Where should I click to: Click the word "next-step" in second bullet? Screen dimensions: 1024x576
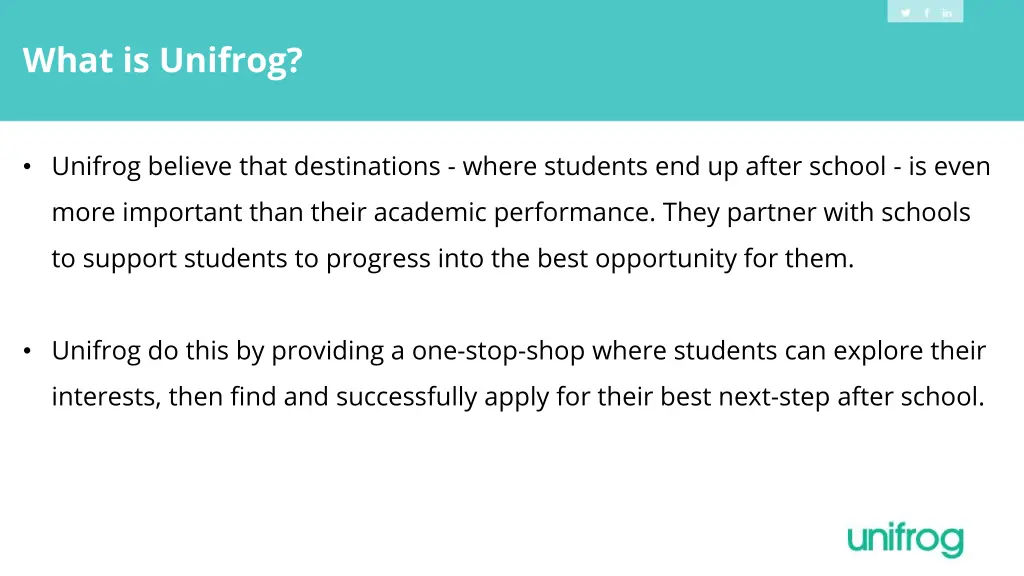(x=774, y=397)
